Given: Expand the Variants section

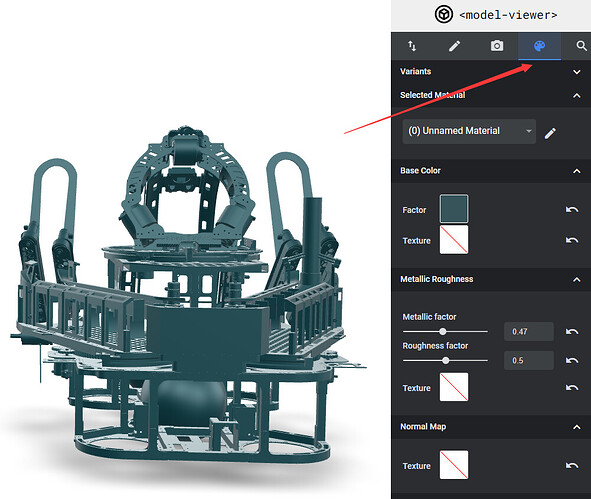Looking at the screenshot, I should 576,72.
